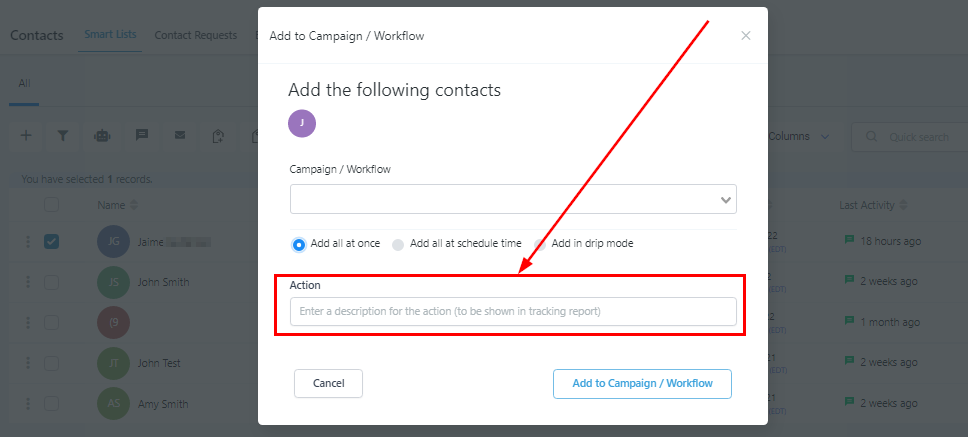Image resolution: width=968 pixels, height=437 pixels.
Task: Uncheck the Jaime contact checkbox
Action: pyautogui.click(x=52, y=241)
